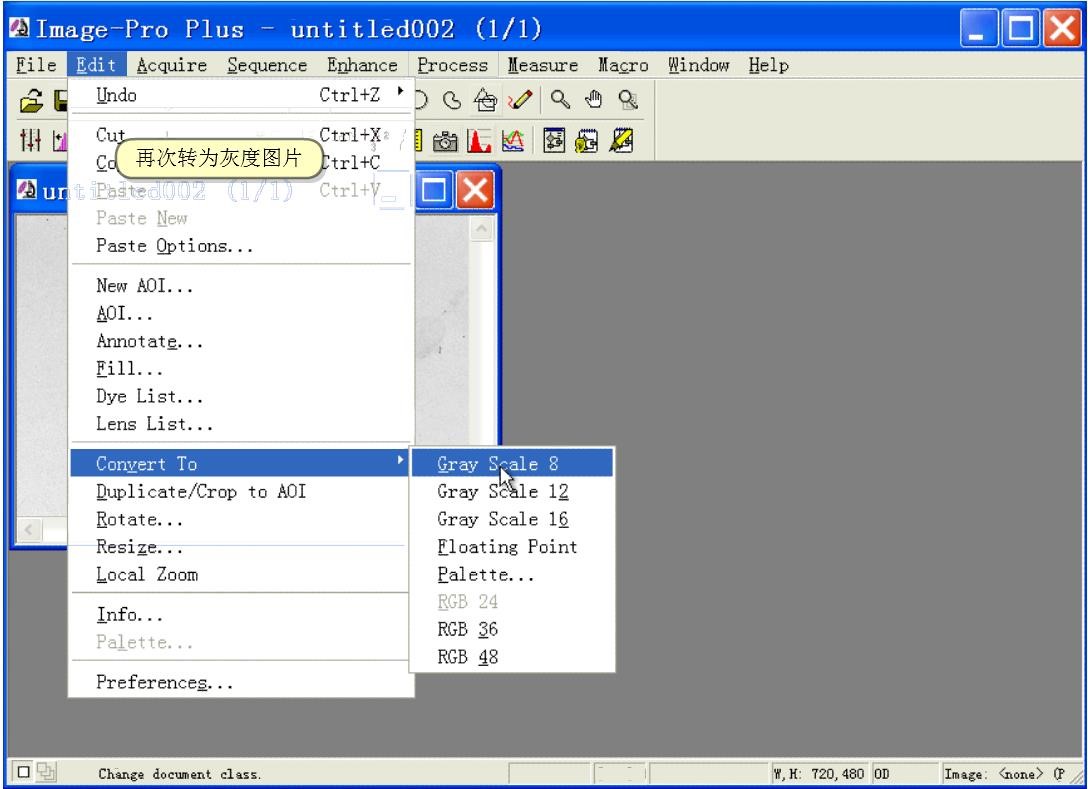This screenshot has height=789, width=1088.
Task: Open the Enhance menu
Action: (x=362, y=65)
